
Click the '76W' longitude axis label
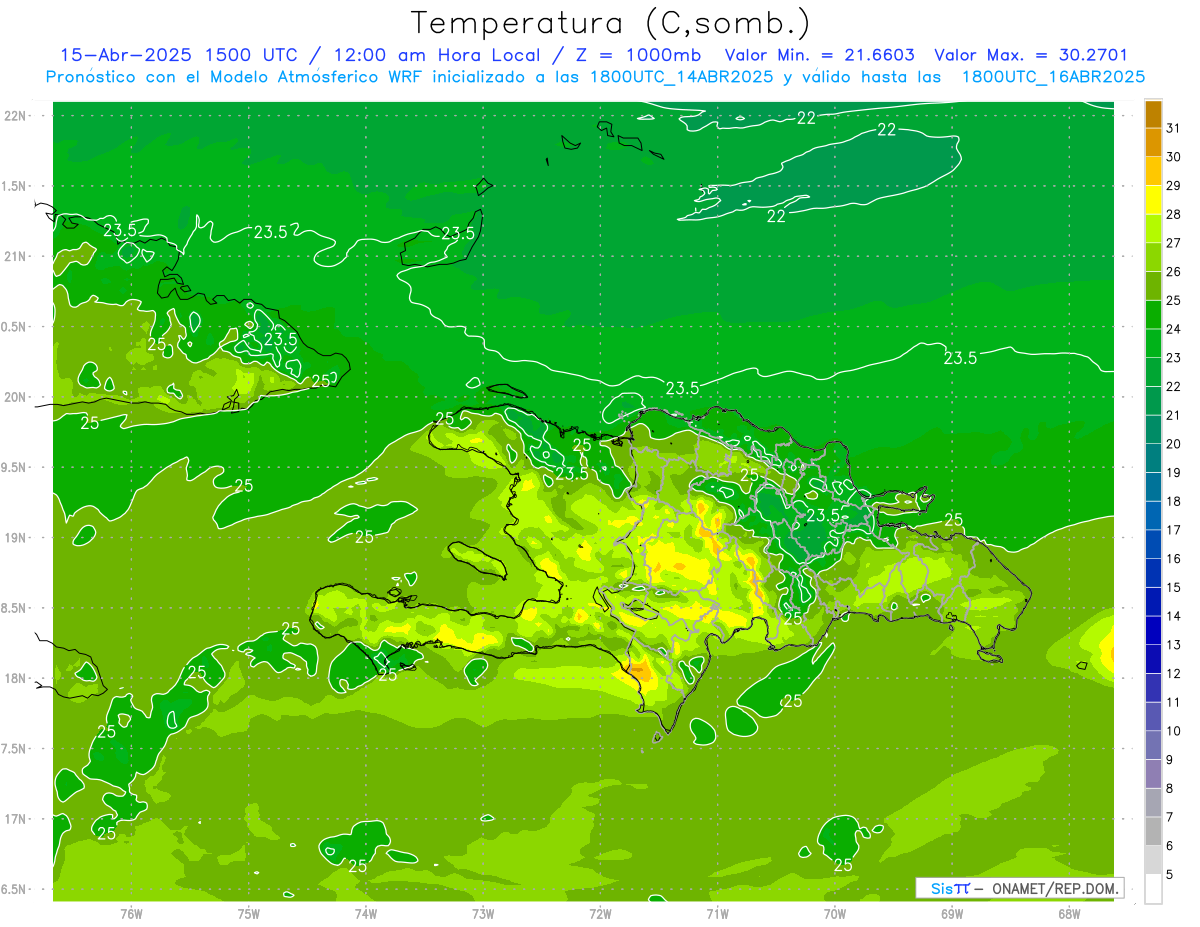coord(131,914)
